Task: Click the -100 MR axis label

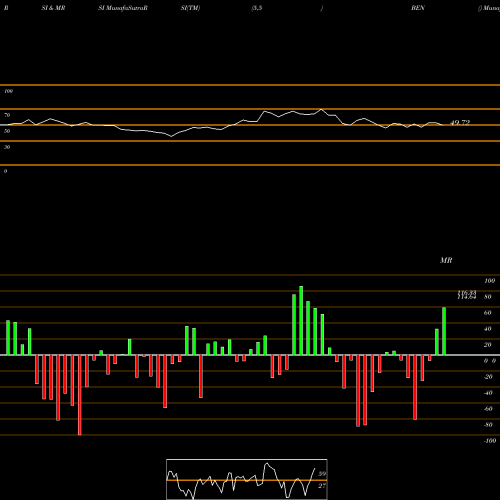Action: coord(490,441)
